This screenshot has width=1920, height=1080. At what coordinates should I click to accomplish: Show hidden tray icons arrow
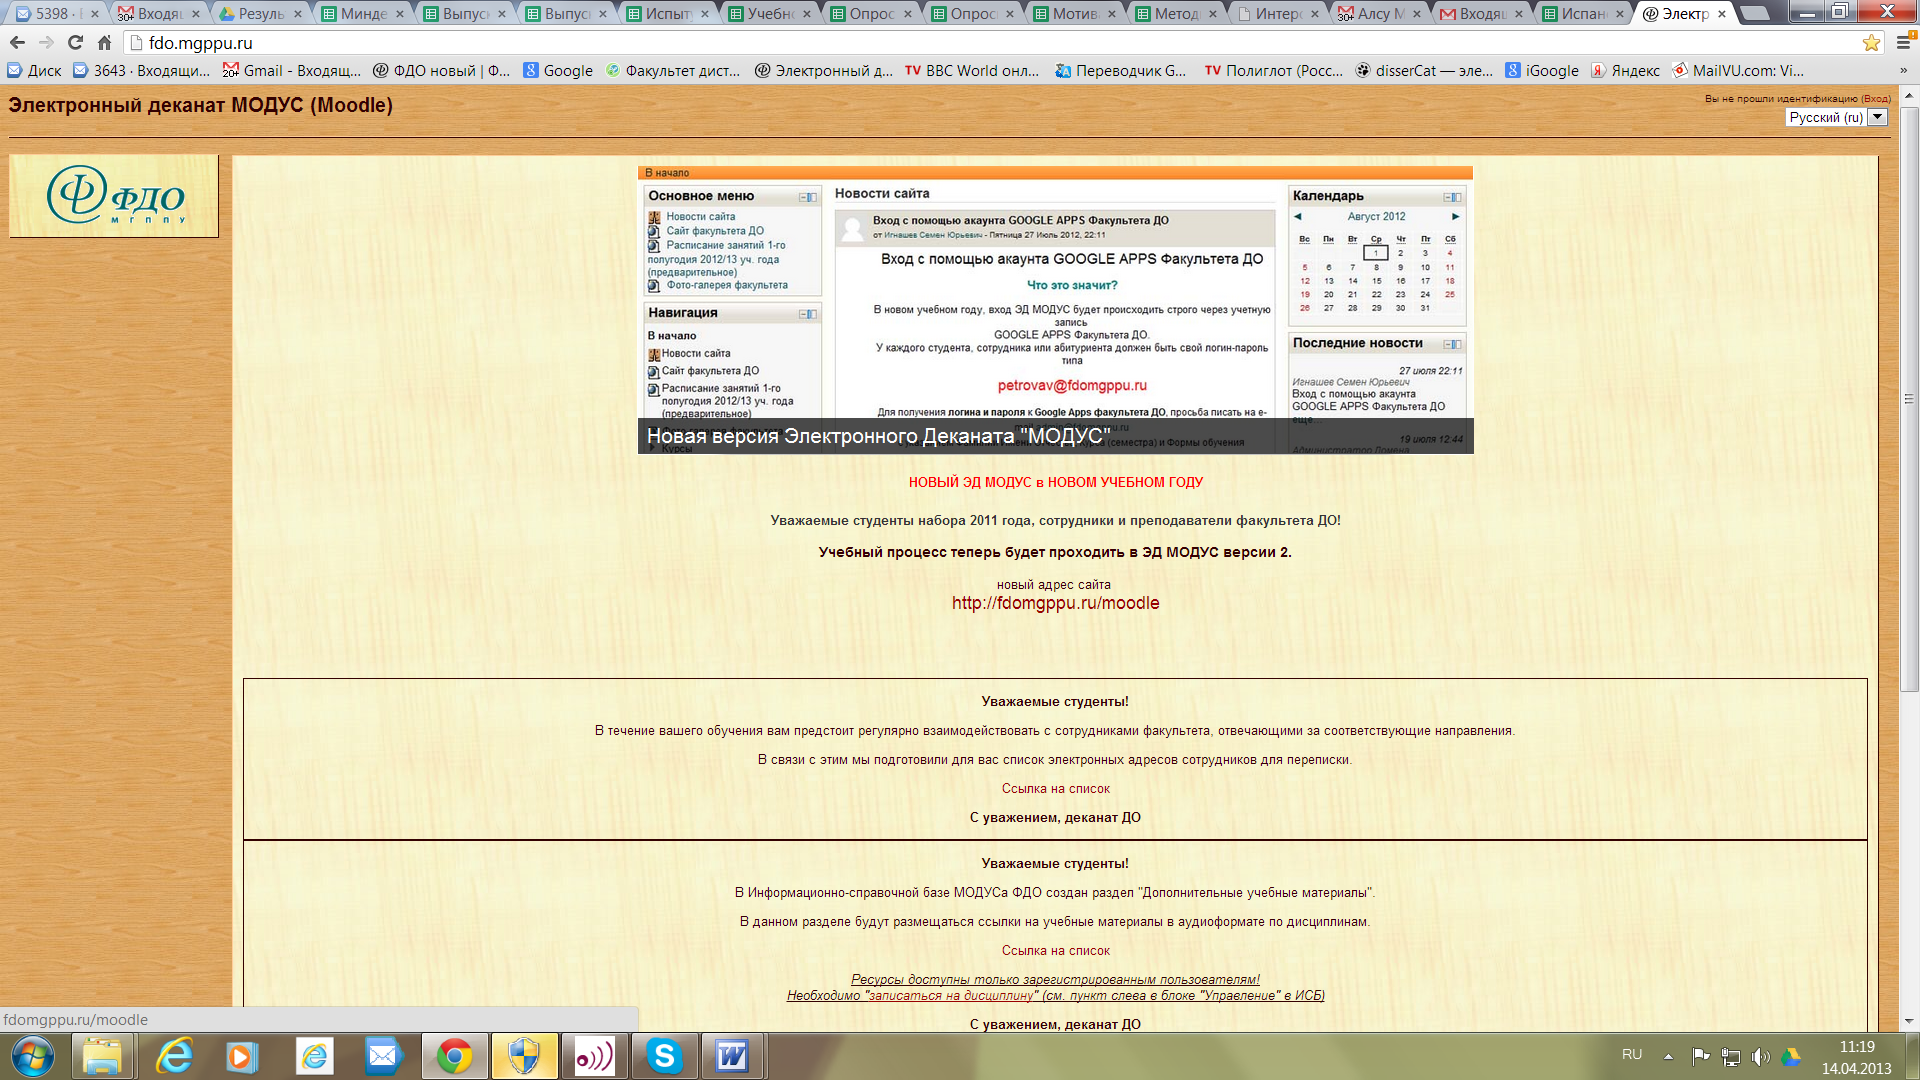1668,1056
